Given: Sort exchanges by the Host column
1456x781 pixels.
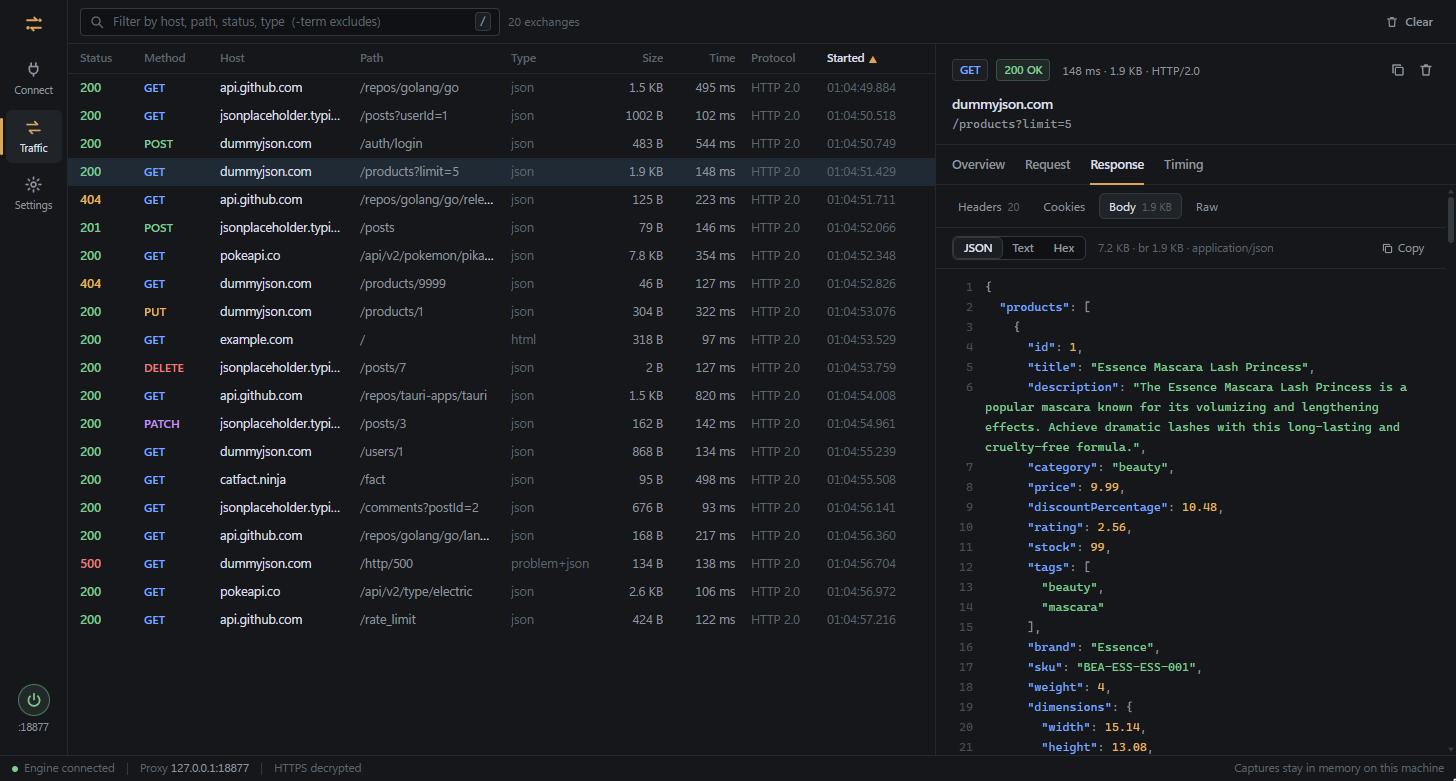Looking at the screenshot, I should [x=232, y=58].
